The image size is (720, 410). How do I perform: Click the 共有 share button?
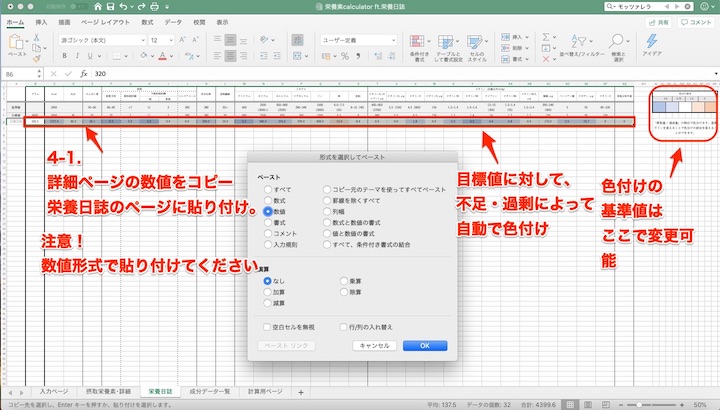point(659,22)
